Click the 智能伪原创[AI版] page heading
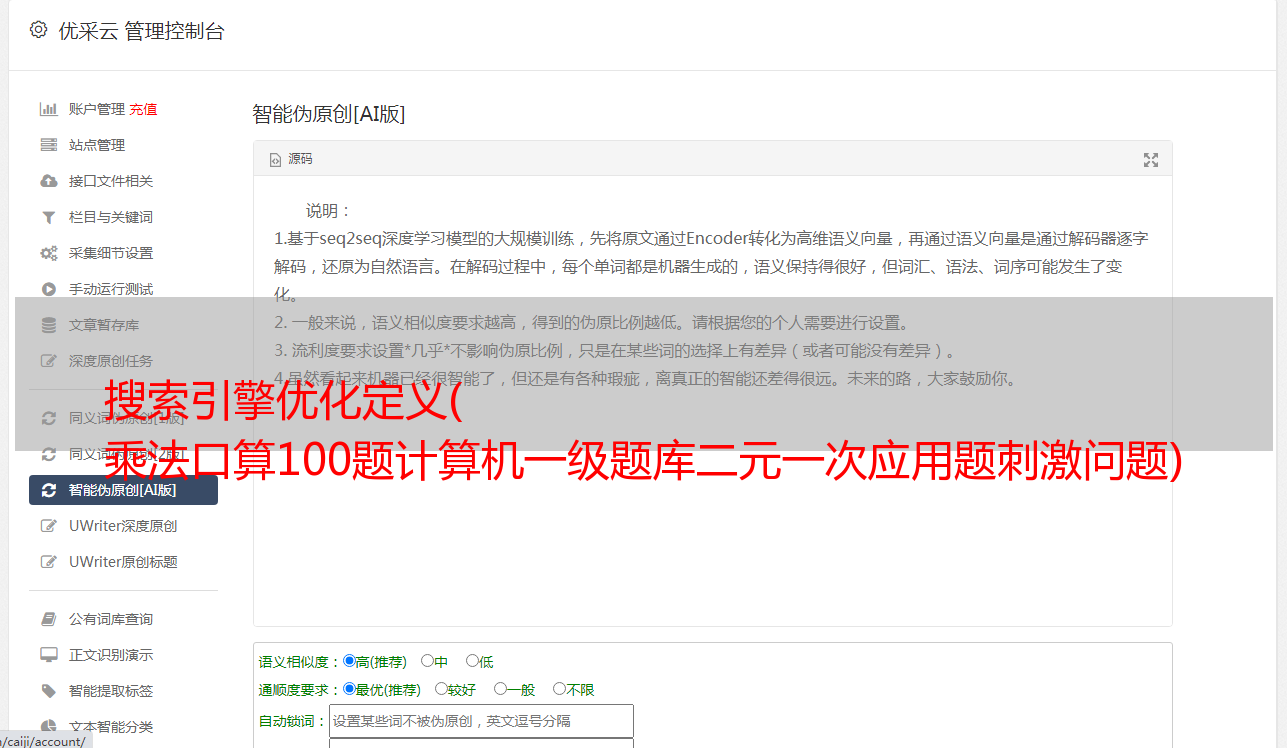Screen dimensions: 1287x748 [x=329, y=114]
